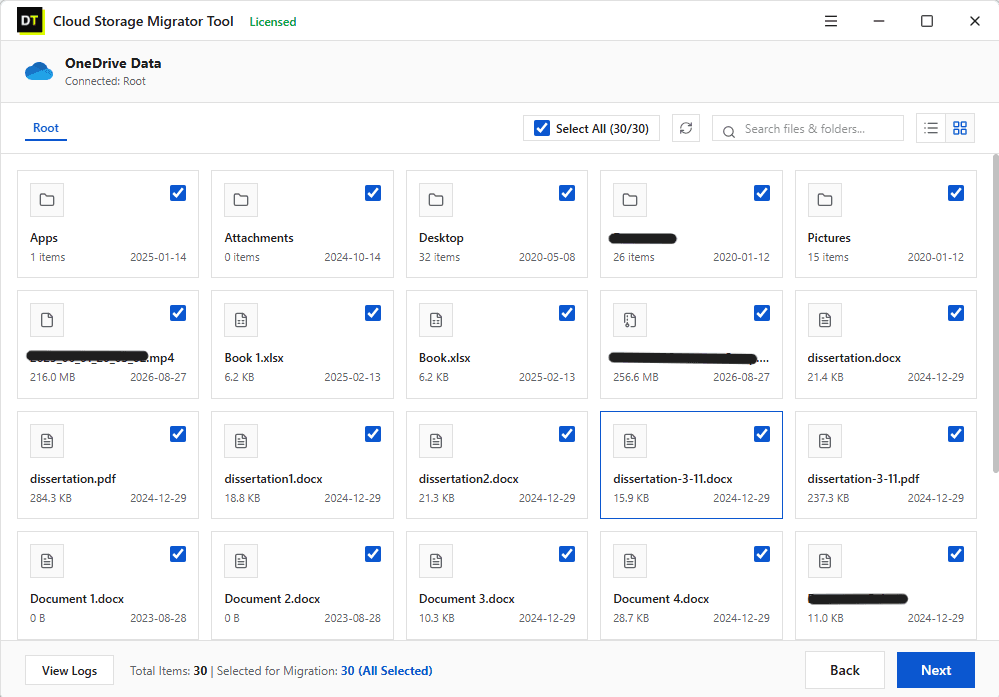This screenshot has height=697, width=999.
Task: Click the 30 (All Selected) link
Action: coord(387,671)
